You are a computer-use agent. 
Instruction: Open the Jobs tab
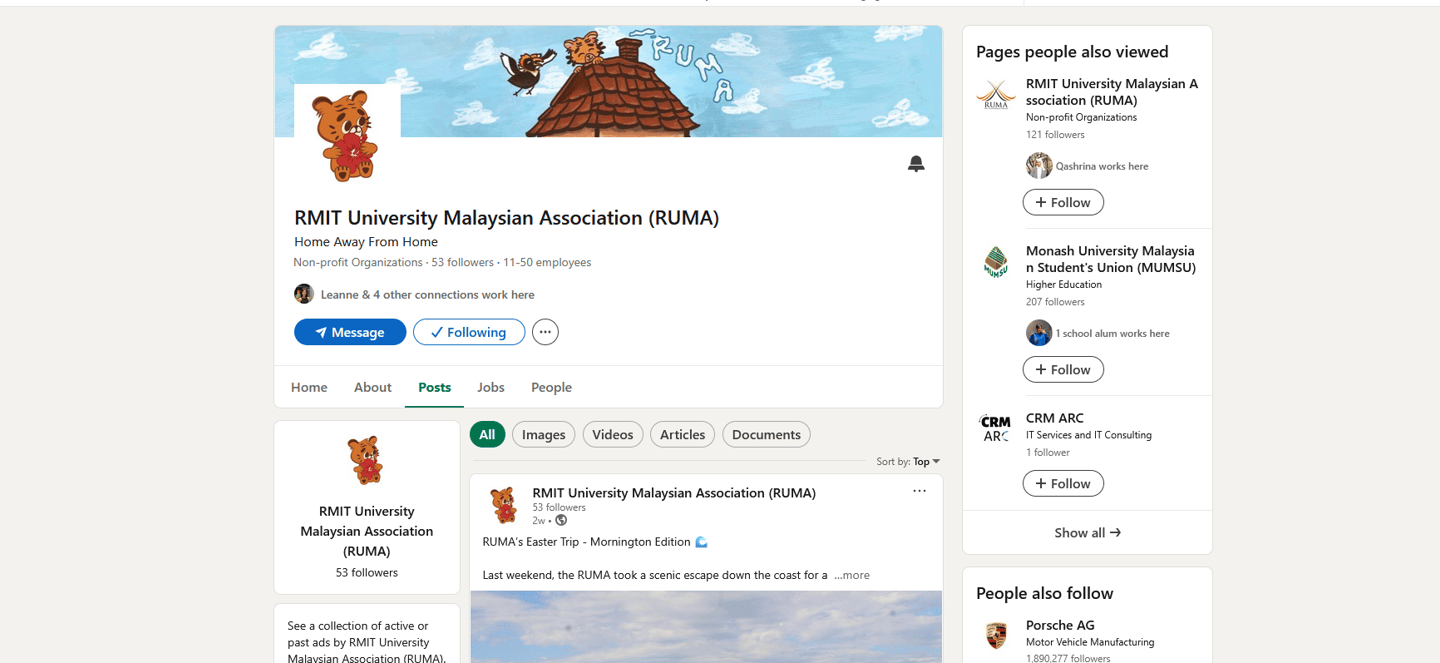pyautogui.click(x=491, y=387)
